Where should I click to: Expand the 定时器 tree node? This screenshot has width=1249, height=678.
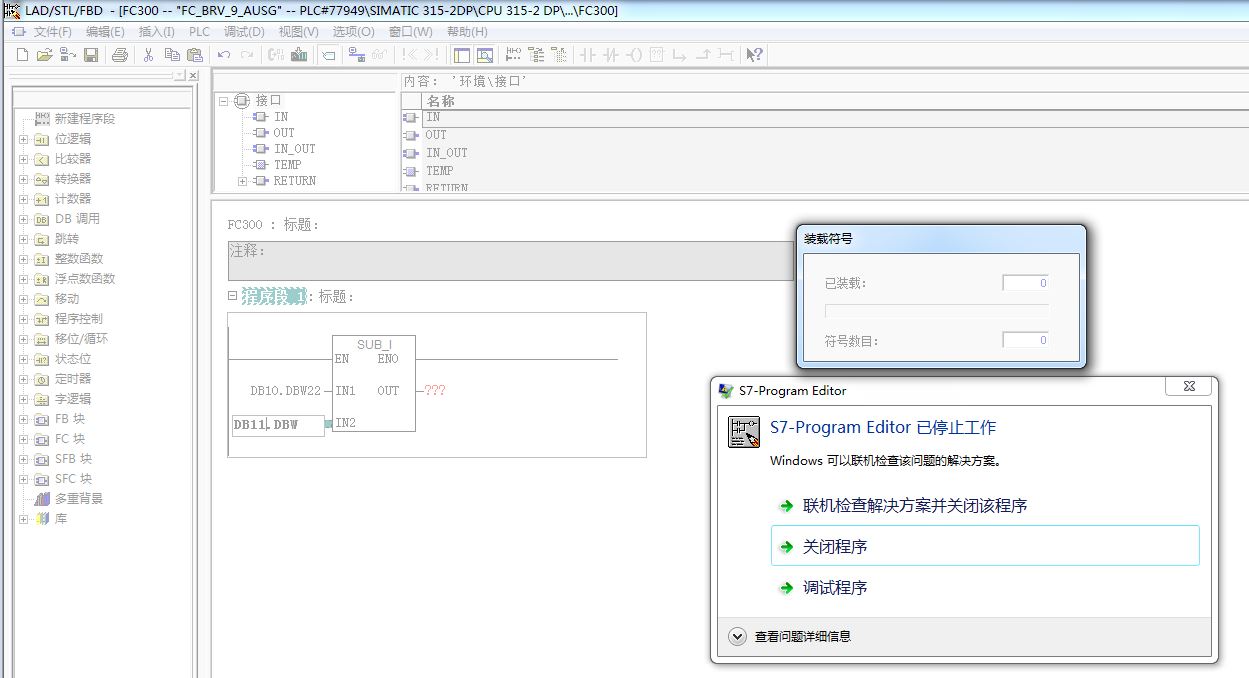coord(23,379)
